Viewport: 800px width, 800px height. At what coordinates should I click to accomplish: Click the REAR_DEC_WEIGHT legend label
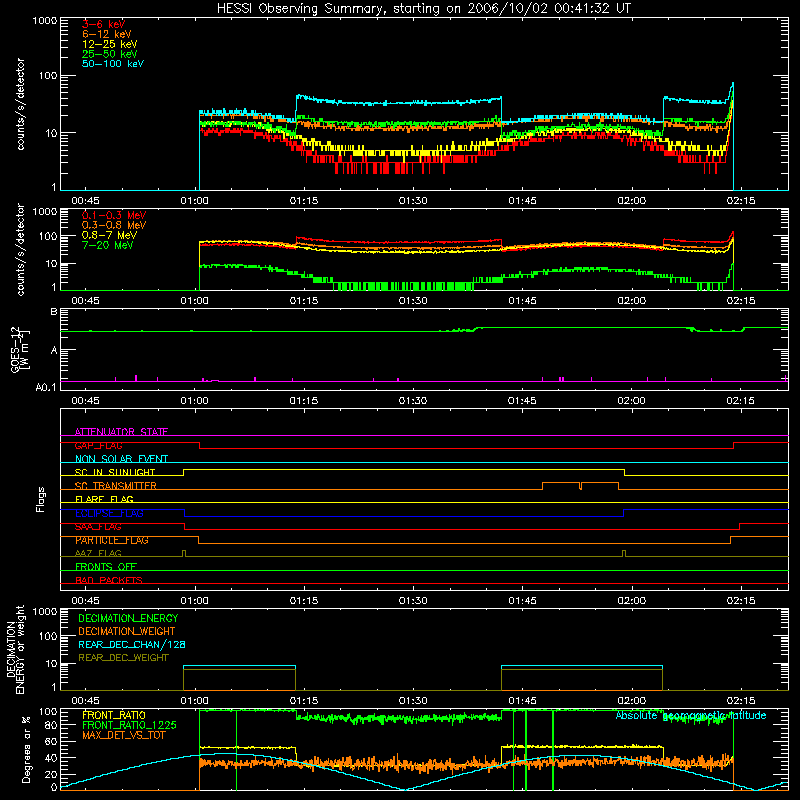(x=123, y=658)
